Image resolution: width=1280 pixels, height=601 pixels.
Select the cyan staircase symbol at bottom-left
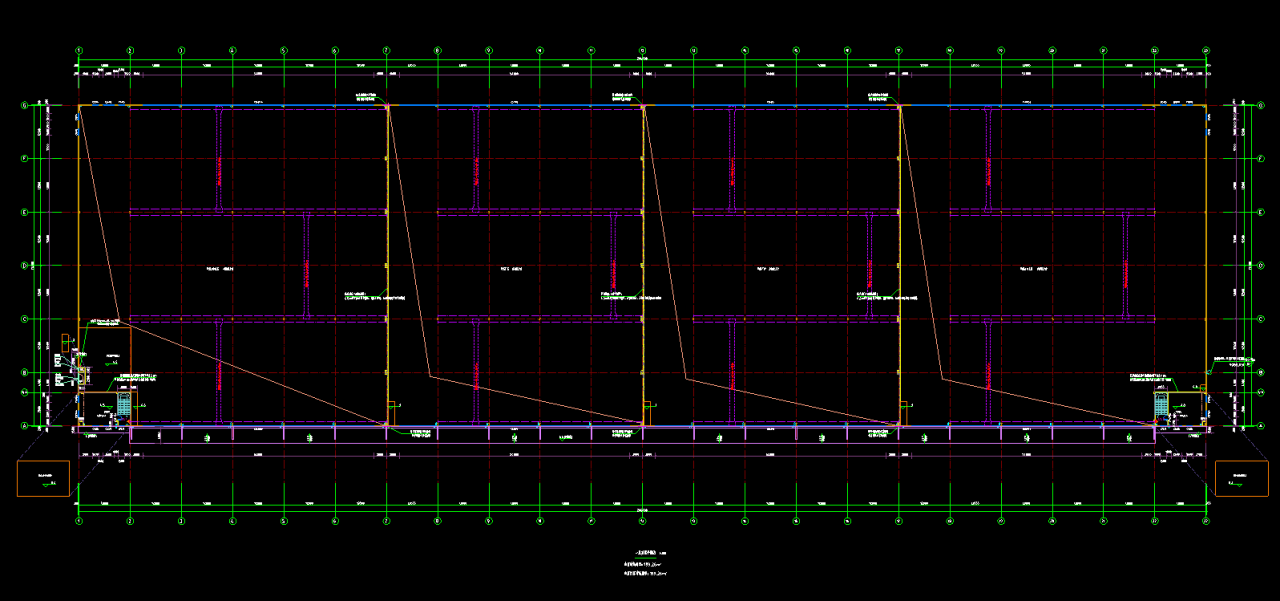124,404
